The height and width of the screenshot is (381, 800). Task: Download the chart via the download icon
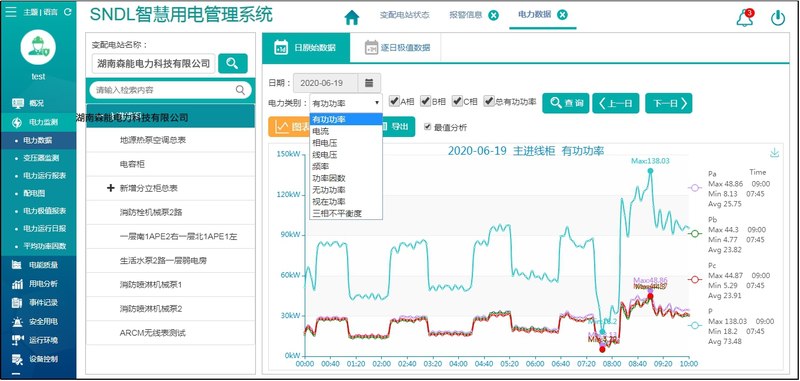coord(774,153)
